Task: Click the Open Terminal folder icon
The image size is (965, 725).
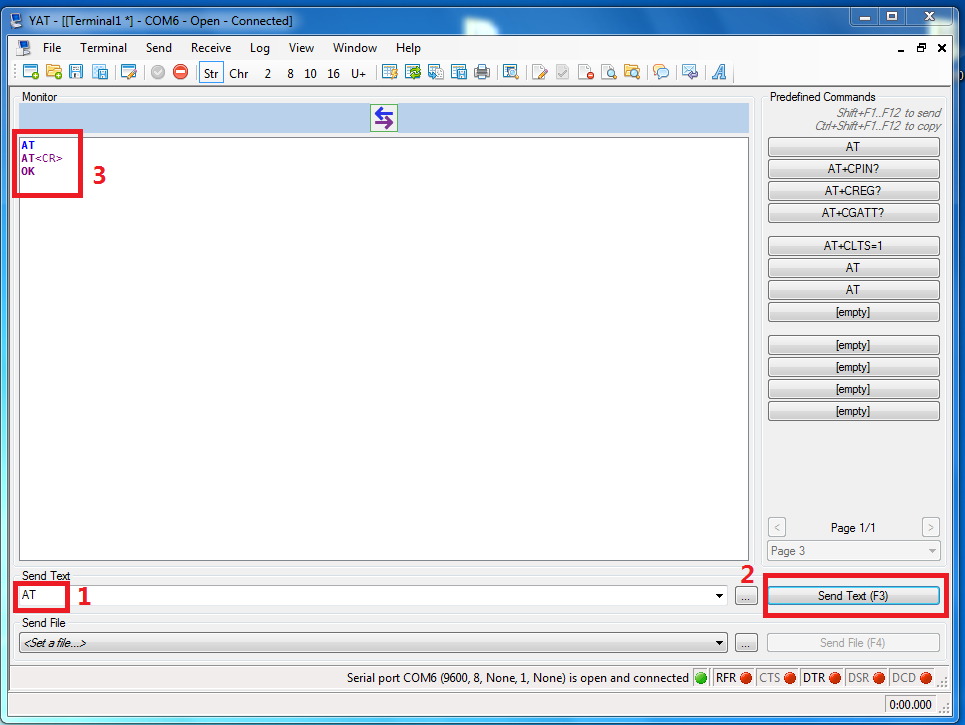Action: [x=54, y=72]
